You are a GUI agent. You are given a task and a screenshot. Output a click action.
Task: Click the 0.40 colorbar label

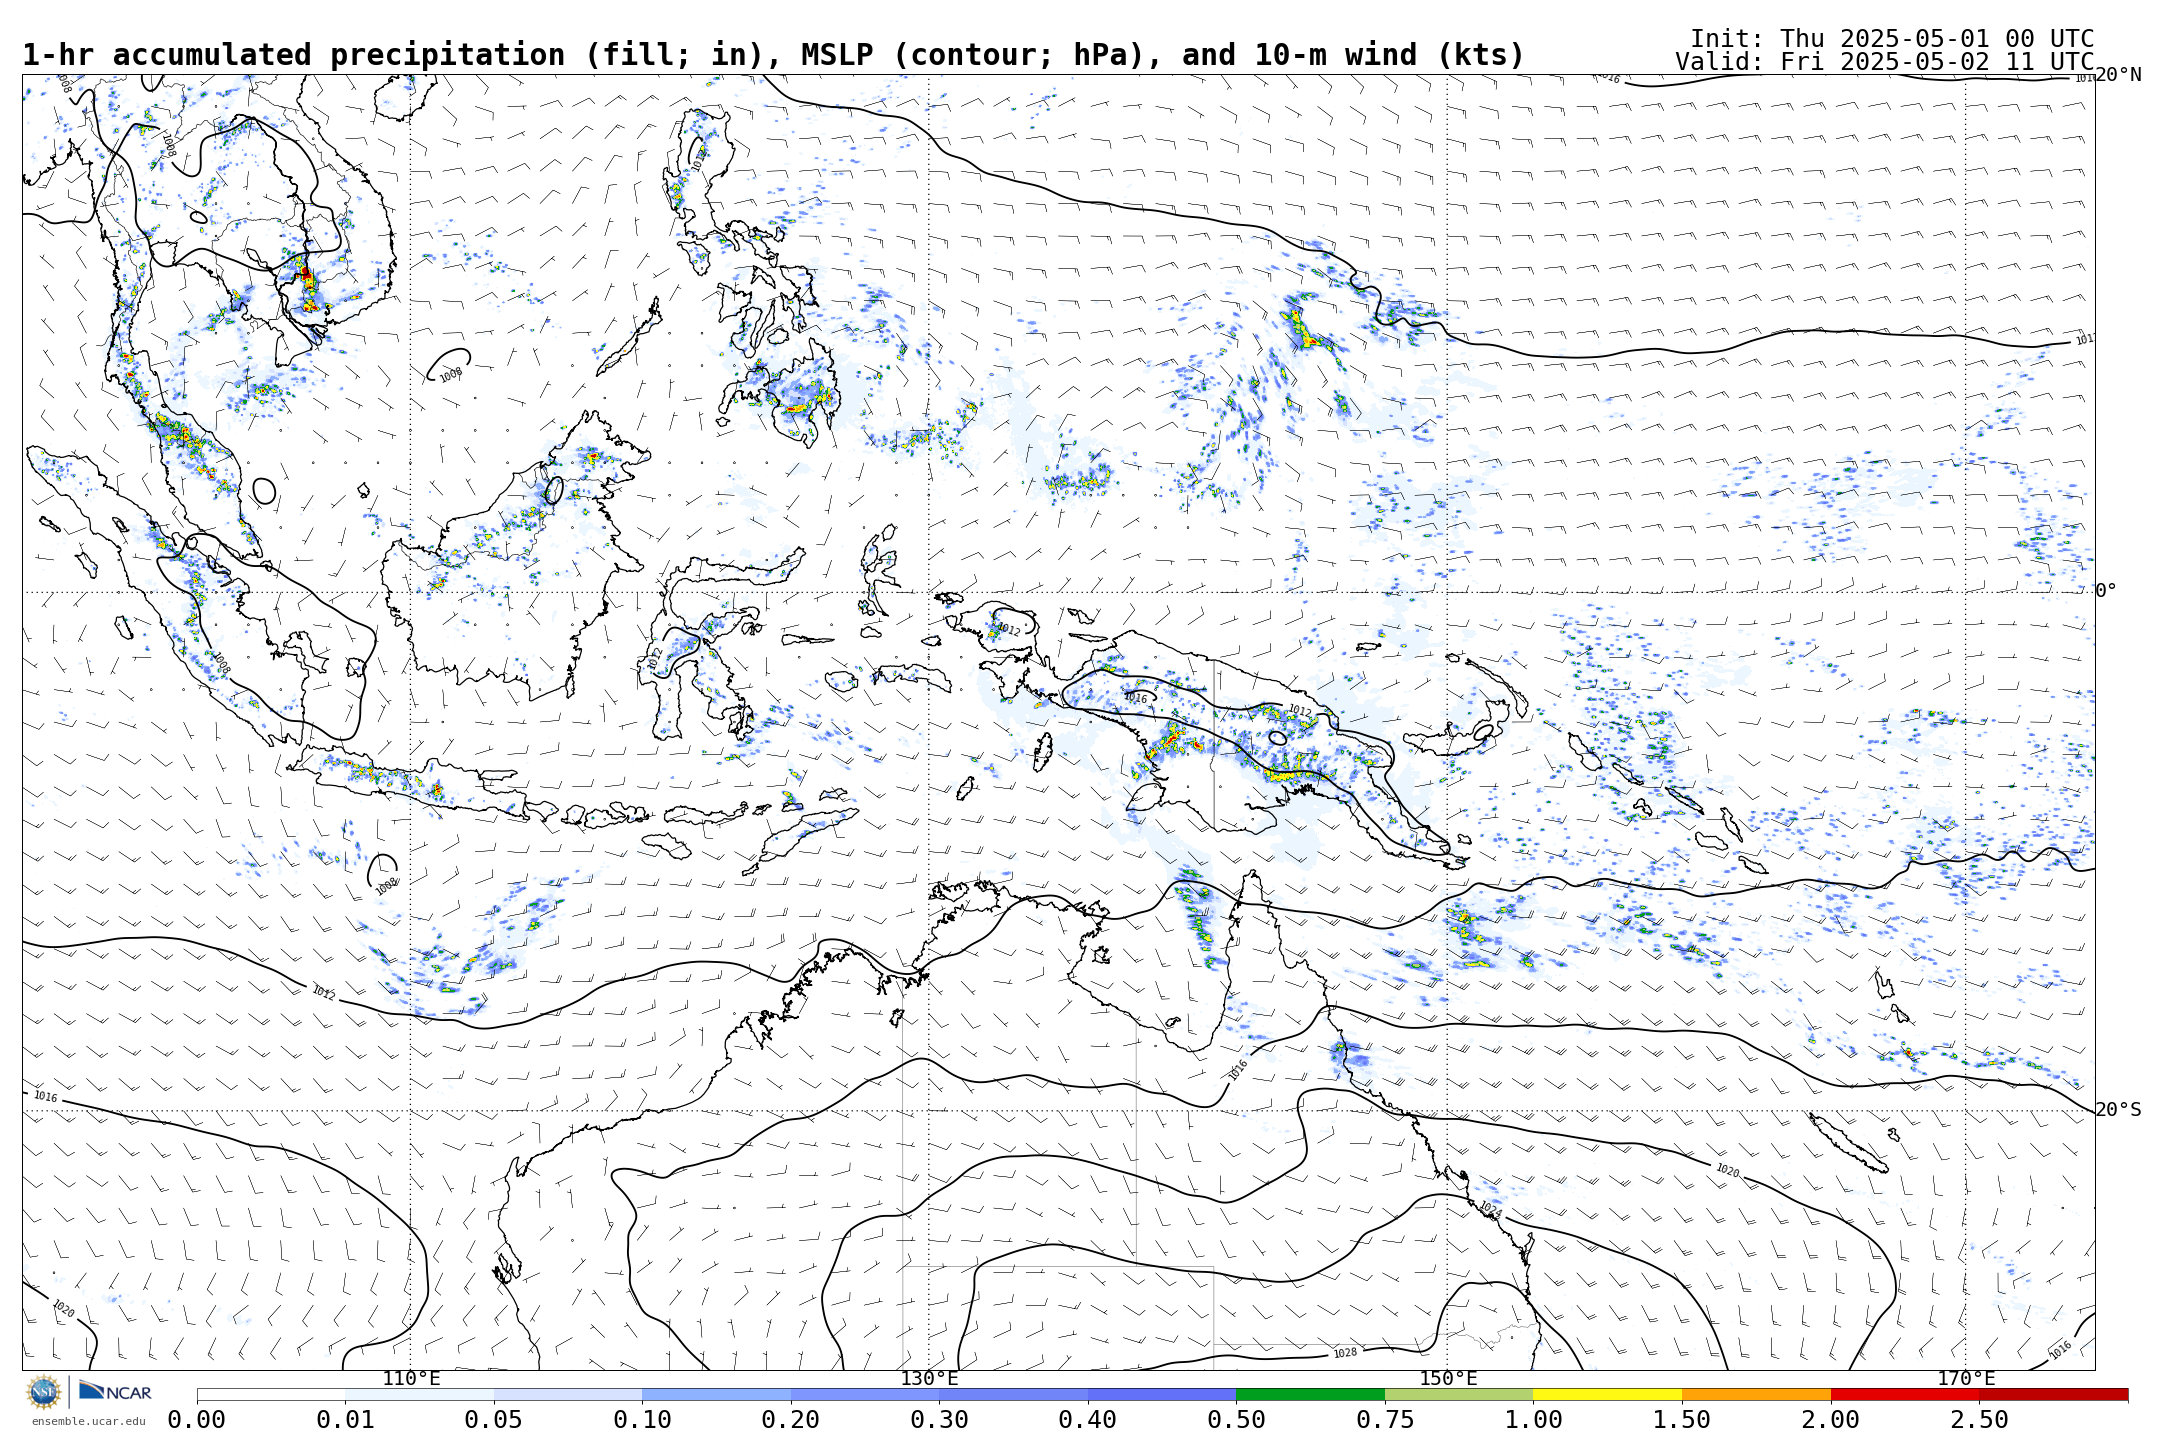coord(1088,1420)
